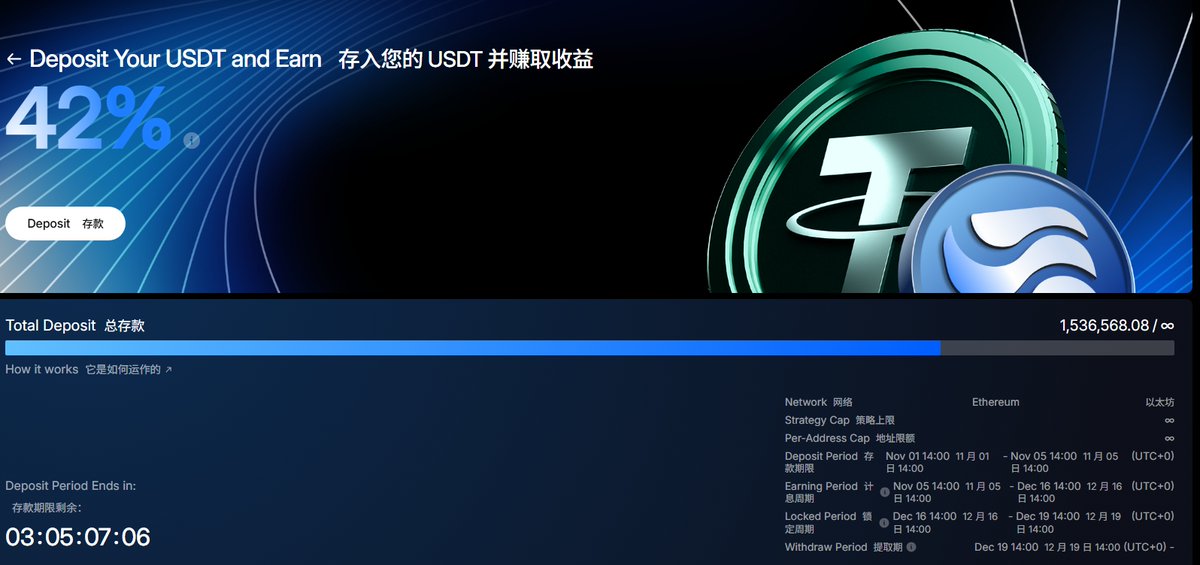Click the Deposit button
Viewport: 1200px width, 565px height.
point(65,224)
